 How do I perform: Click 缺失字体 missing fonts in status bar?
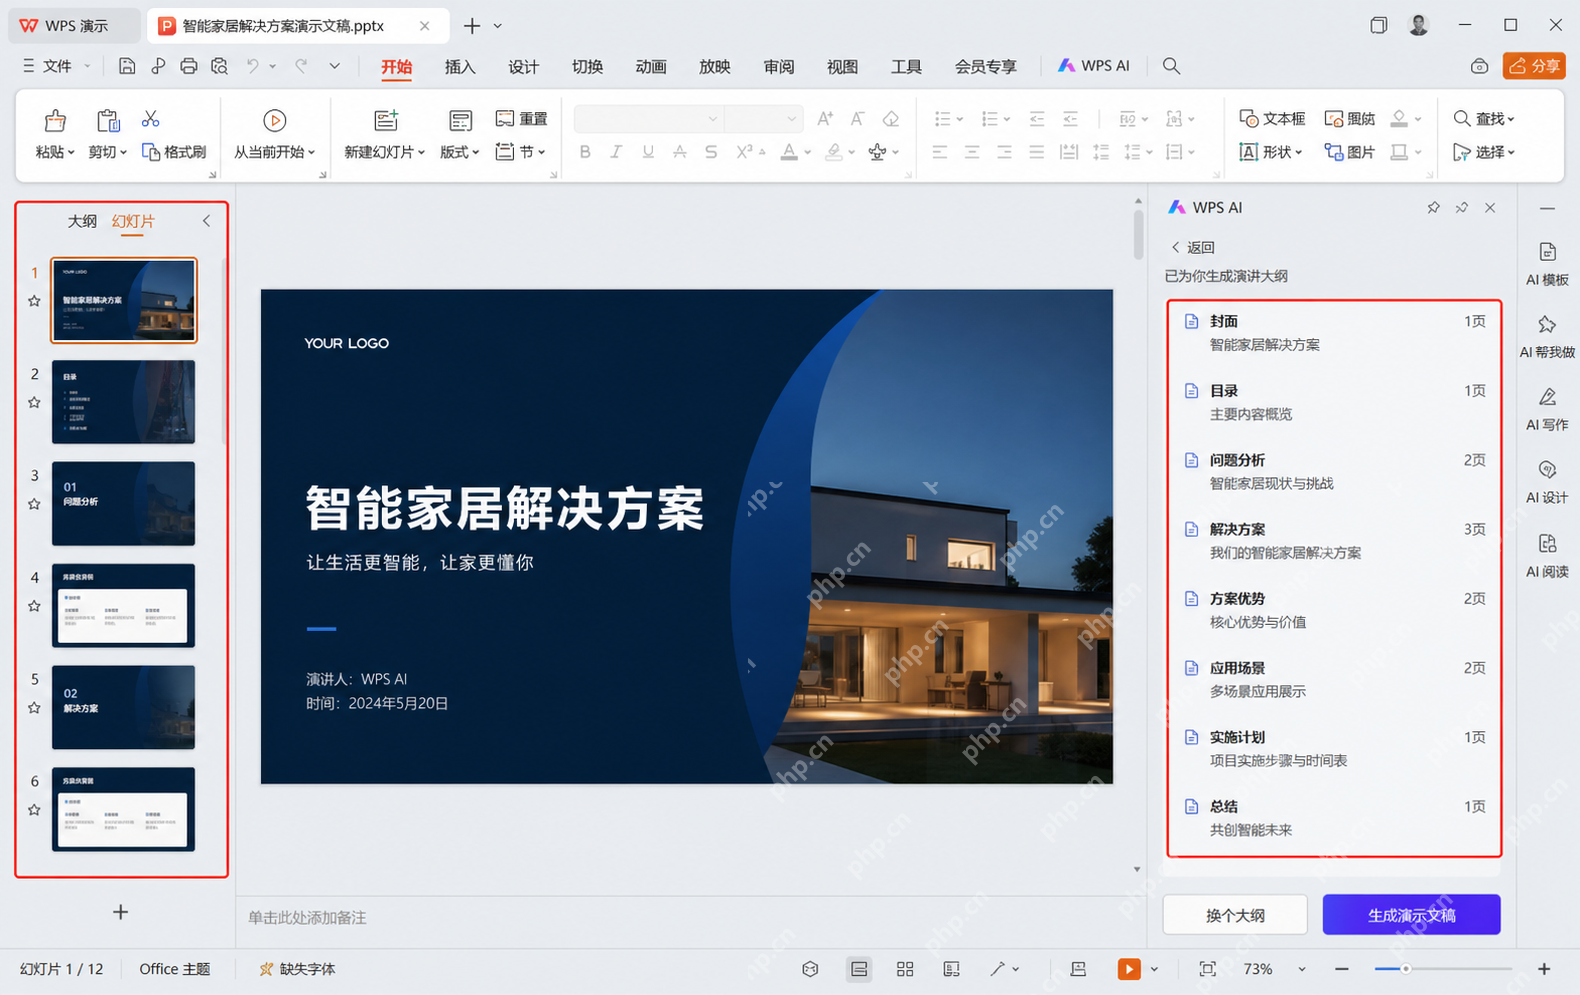coord(297,969)
